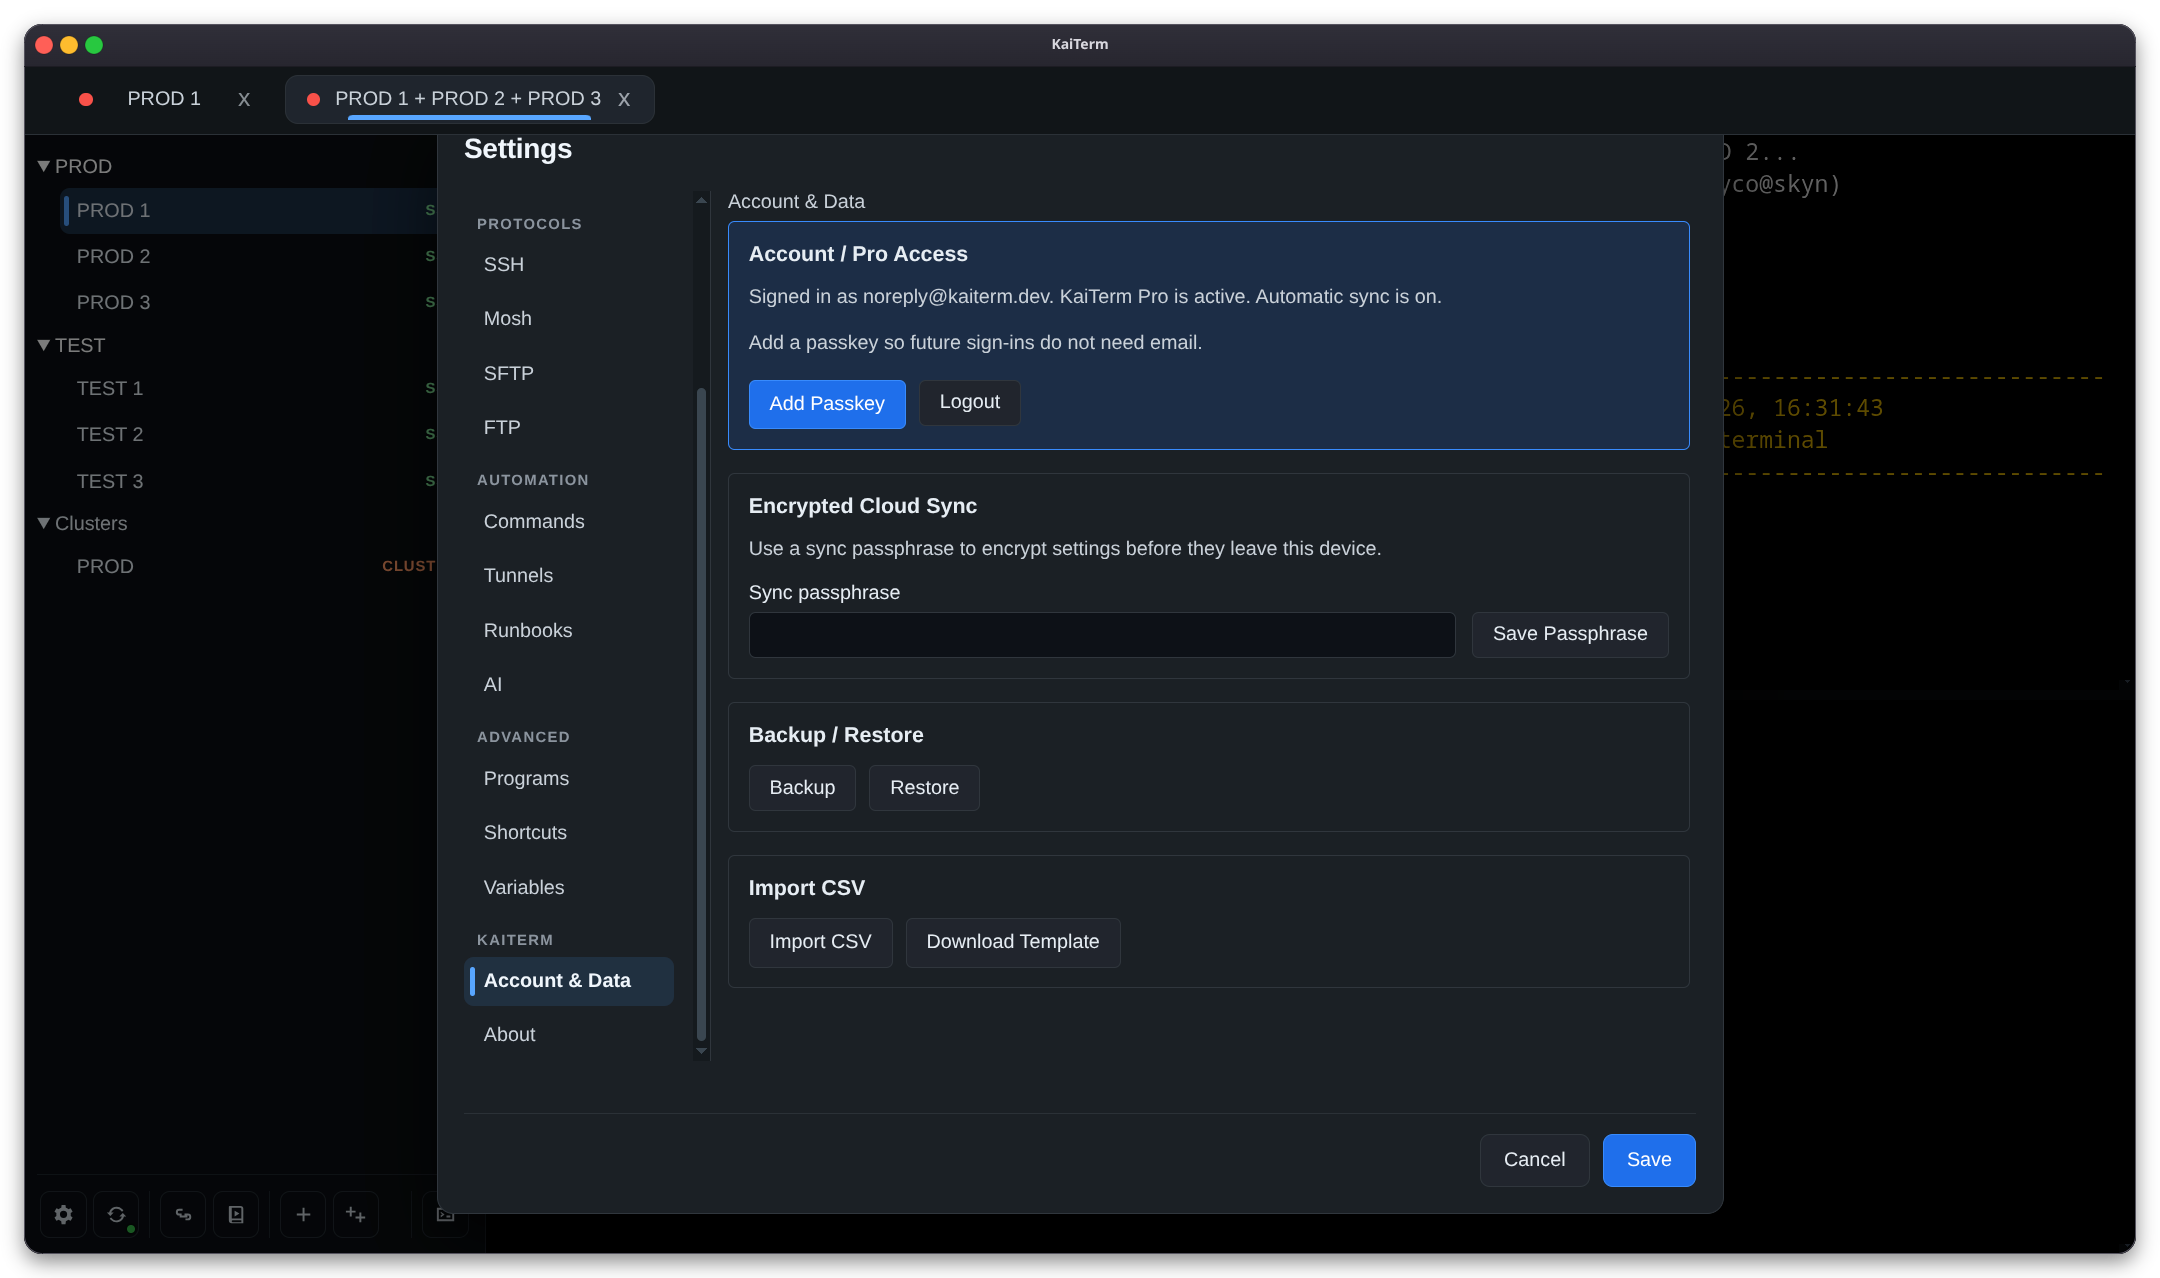
Task: Select the PROD 1 + PROD 2 + PROD 3 tab
Action: tap(468, 98)
